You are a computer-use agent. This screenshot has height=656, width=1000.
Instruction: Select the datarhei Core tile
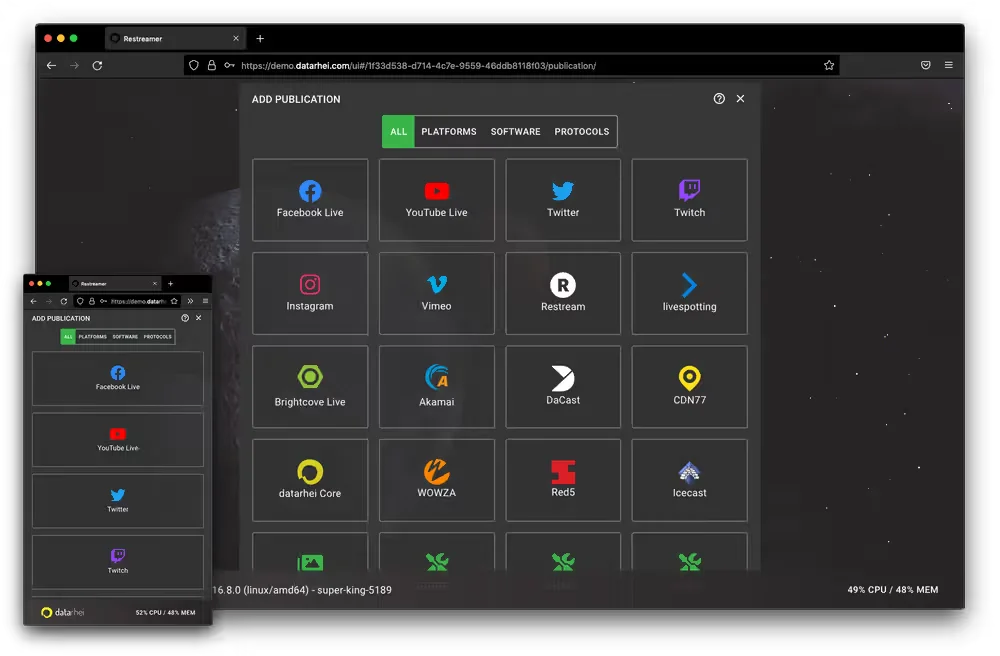(x=310, y=480)
